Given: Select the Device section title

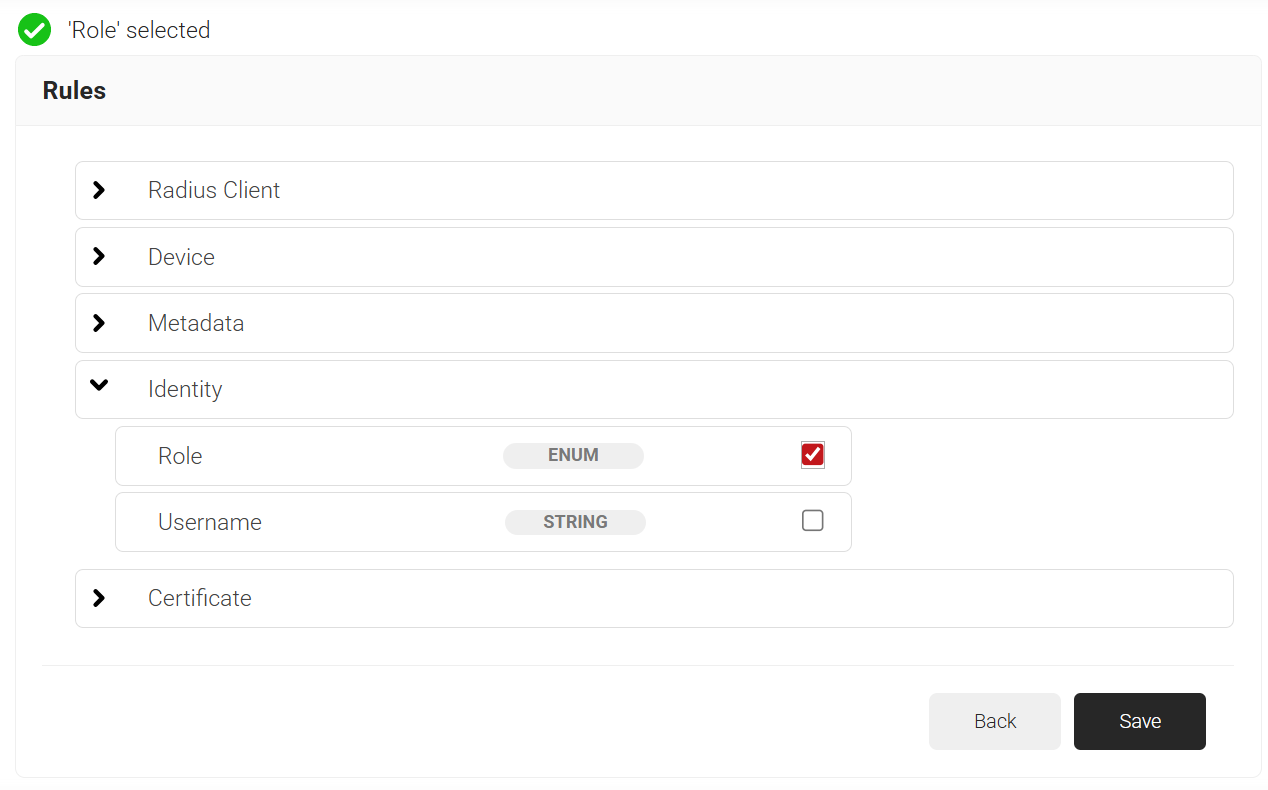Looking at the screenshot, I should pyautogui.click(x=181, y=257).
